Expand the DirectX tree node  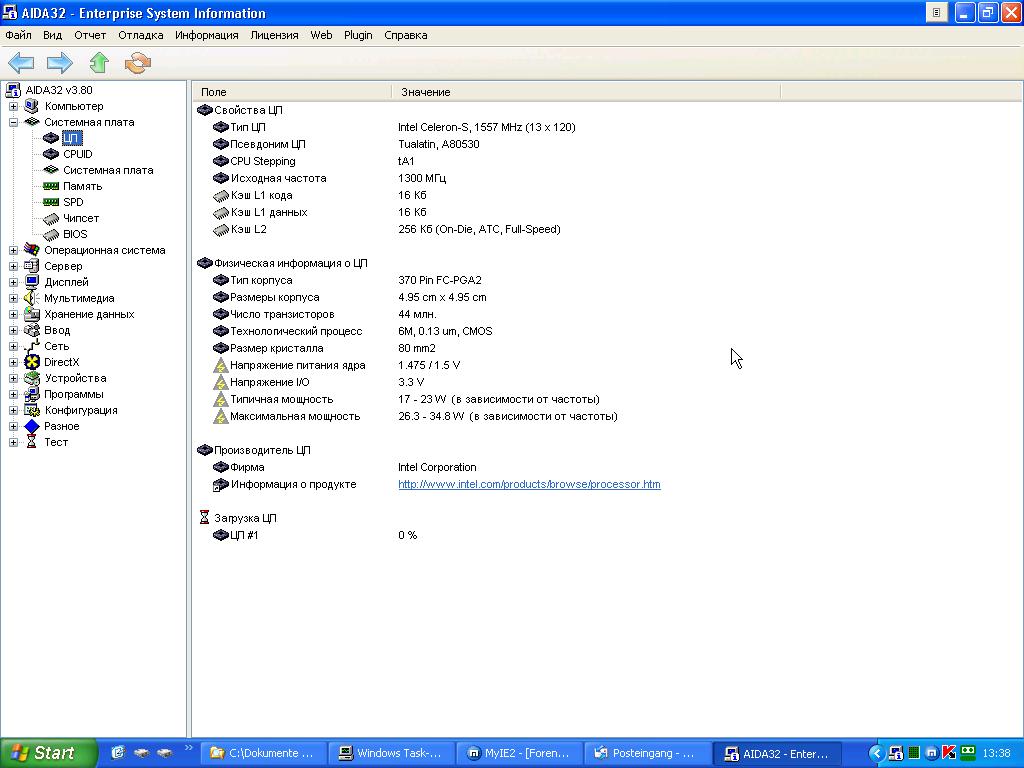pyautogui.click(x=13, y=362)
